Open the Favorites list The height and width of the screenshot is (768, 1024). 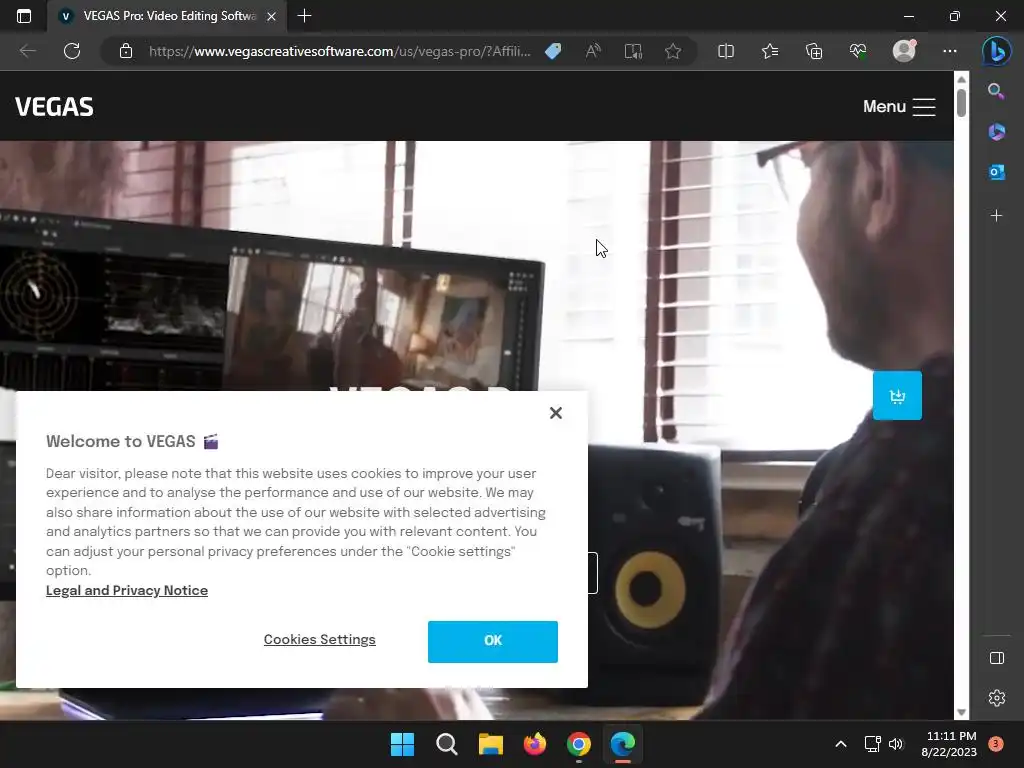pyautogui.click(x=770, y=51)
